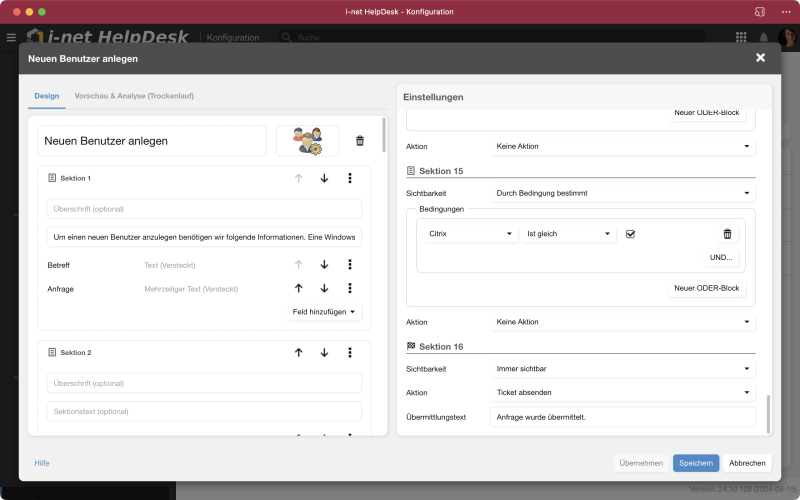Screen dimensions: 800x500
Task: Open the Betreff field options menu
Action: [x=349, y=264]
